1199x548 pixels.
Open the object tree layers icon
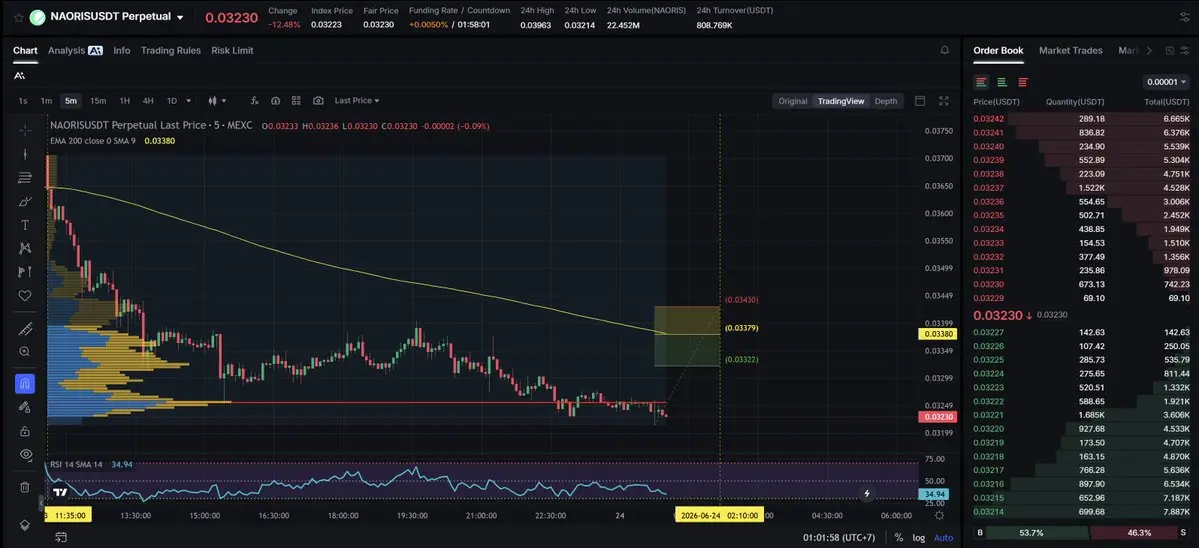click(x=24, y=524)
